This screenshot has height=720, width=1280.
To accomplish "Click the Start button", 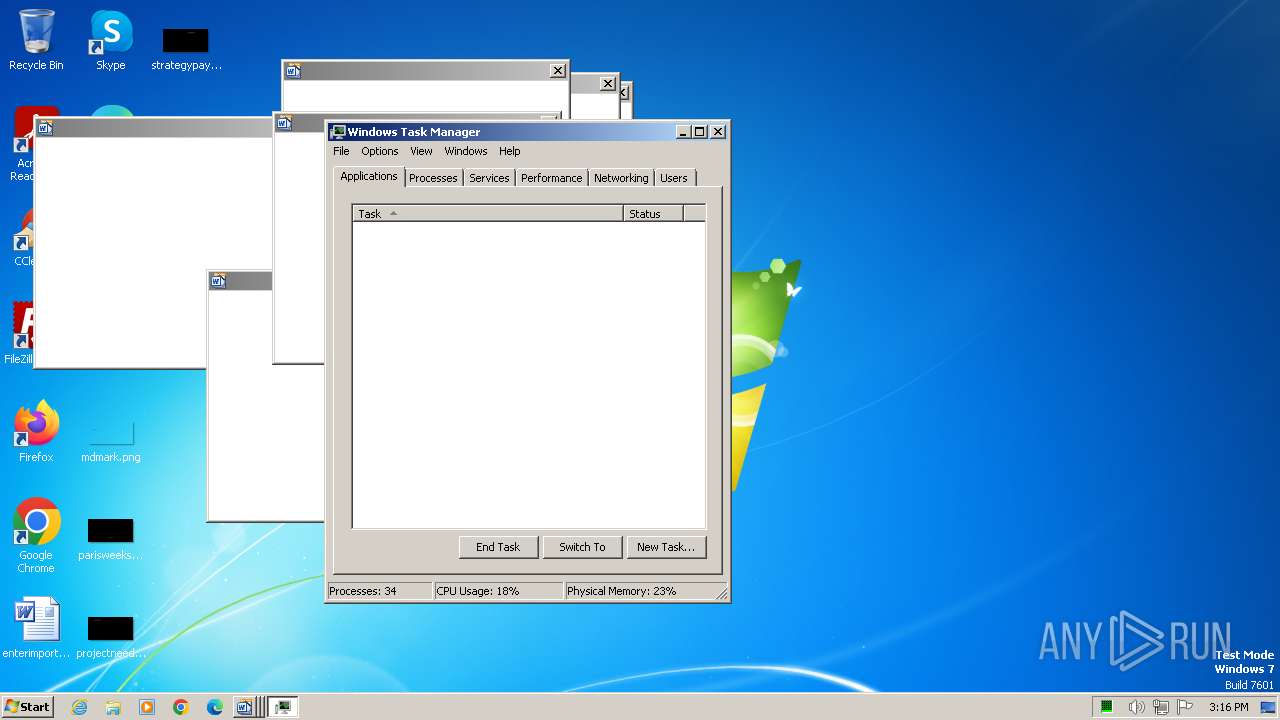I will point(27,706).
